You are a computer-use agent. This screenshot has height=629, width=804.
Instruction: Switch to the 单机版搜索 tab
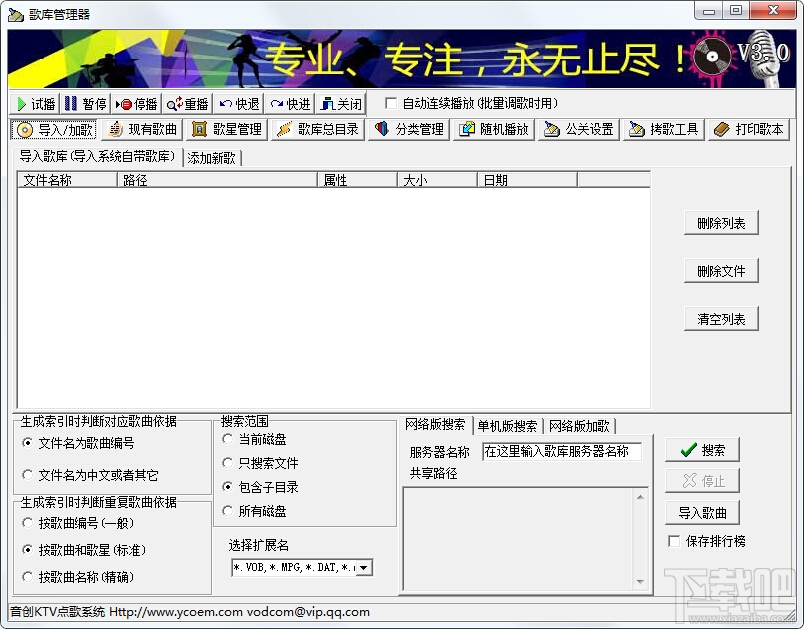(x=507, y=425)
